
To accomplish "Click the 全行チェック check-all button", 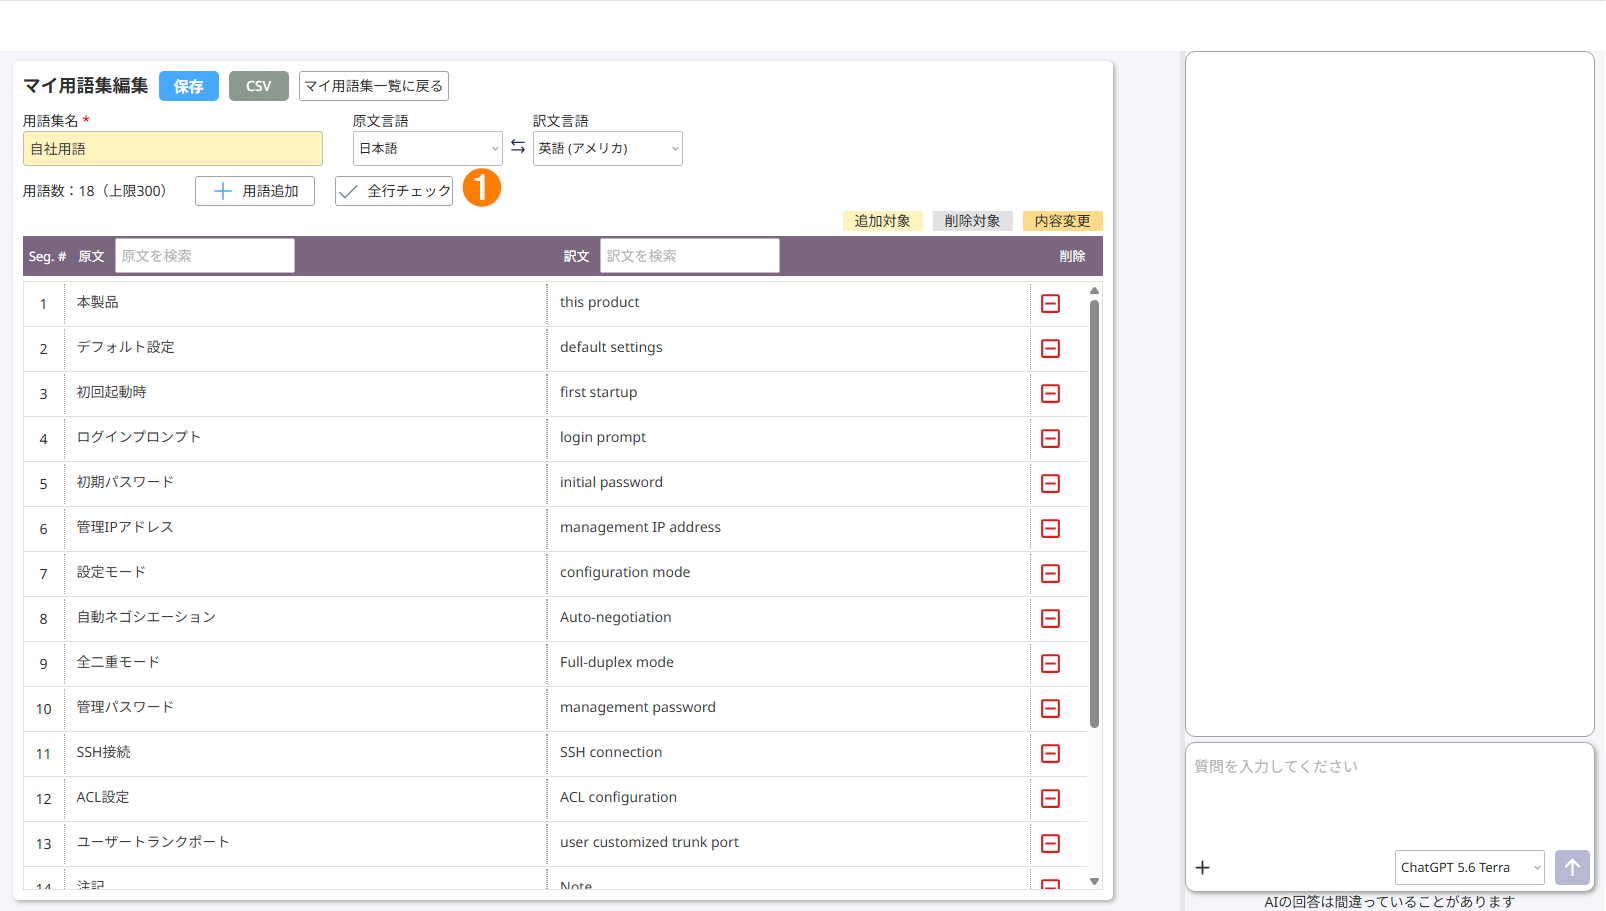I will coord(394,191).
